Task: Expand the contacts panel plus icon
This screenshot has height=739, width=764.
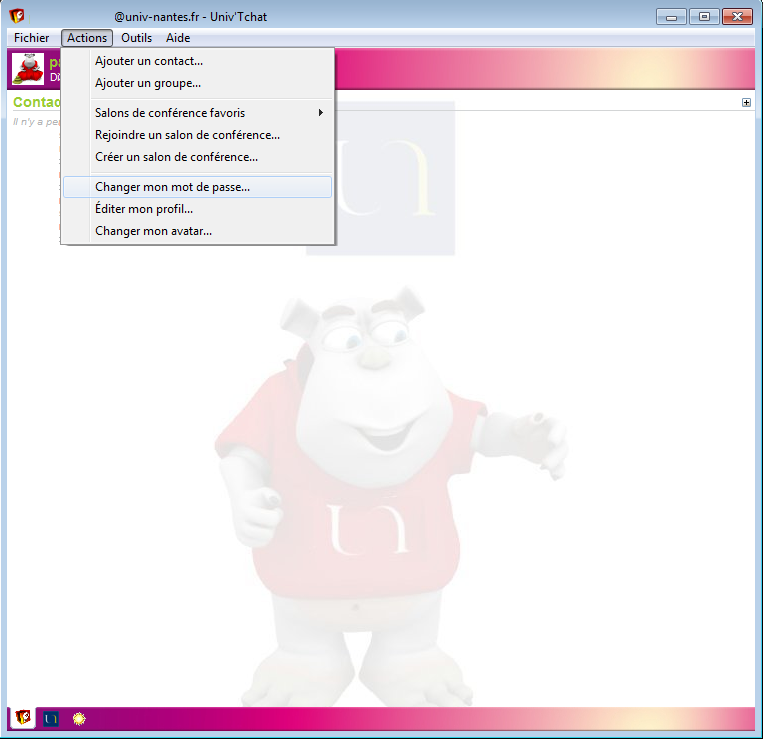Action: click(746, 102)
